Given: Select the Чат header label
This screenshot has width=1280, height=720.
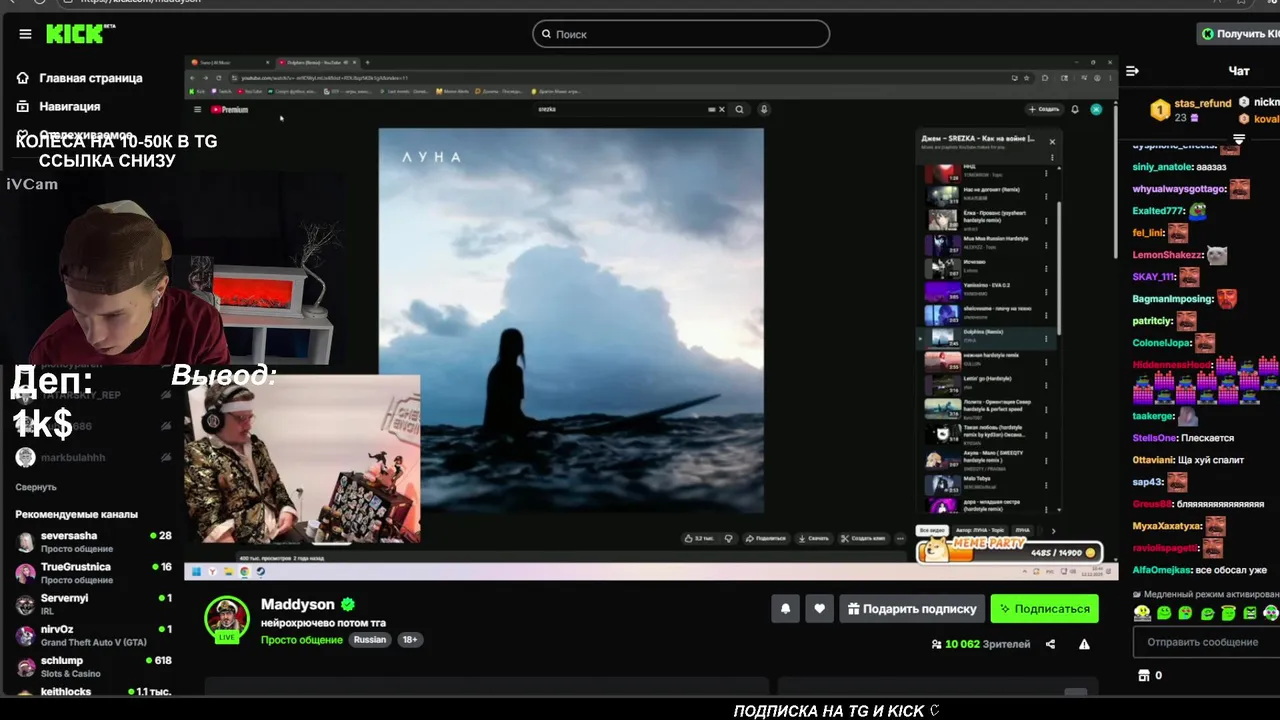Looking at the screenshot, I should [x=1238, y=71].
